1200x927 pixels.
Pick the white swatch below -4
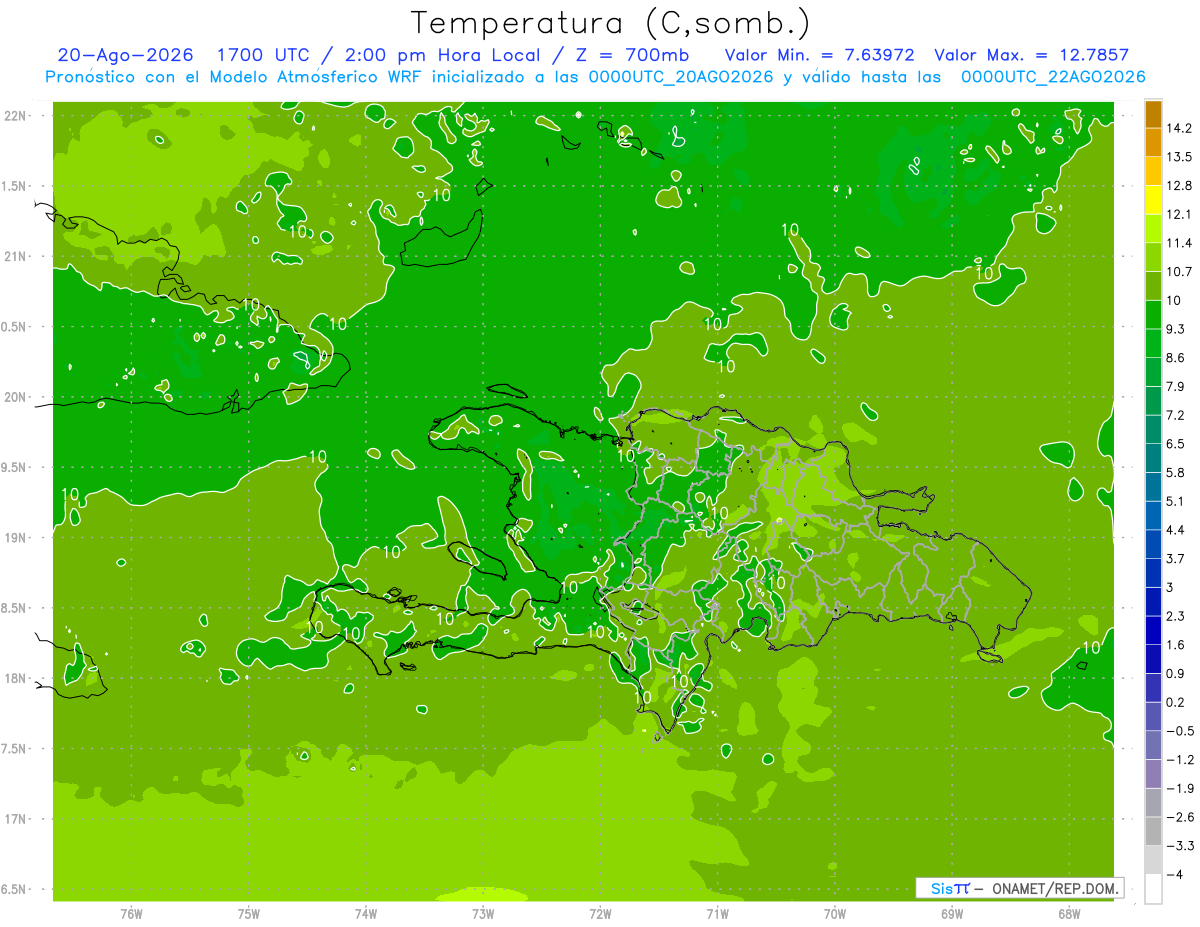[1153, 888]
